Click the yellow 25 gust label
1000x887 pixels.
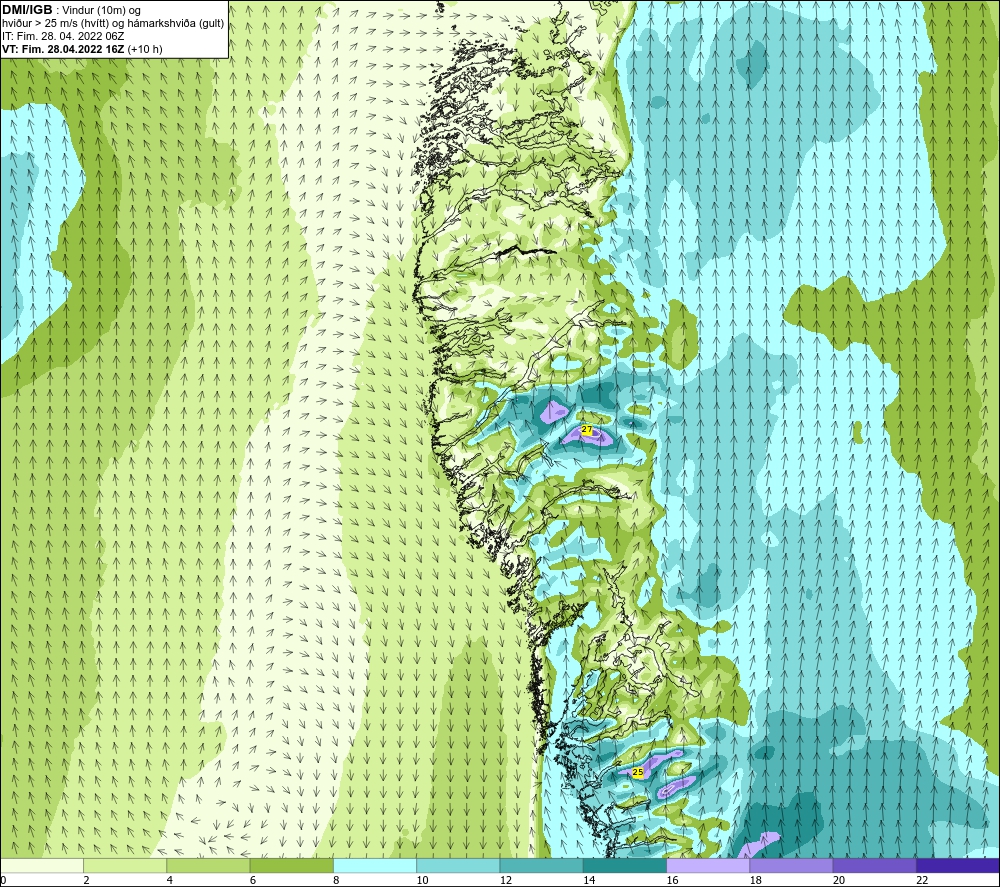[x=637, y=772]
